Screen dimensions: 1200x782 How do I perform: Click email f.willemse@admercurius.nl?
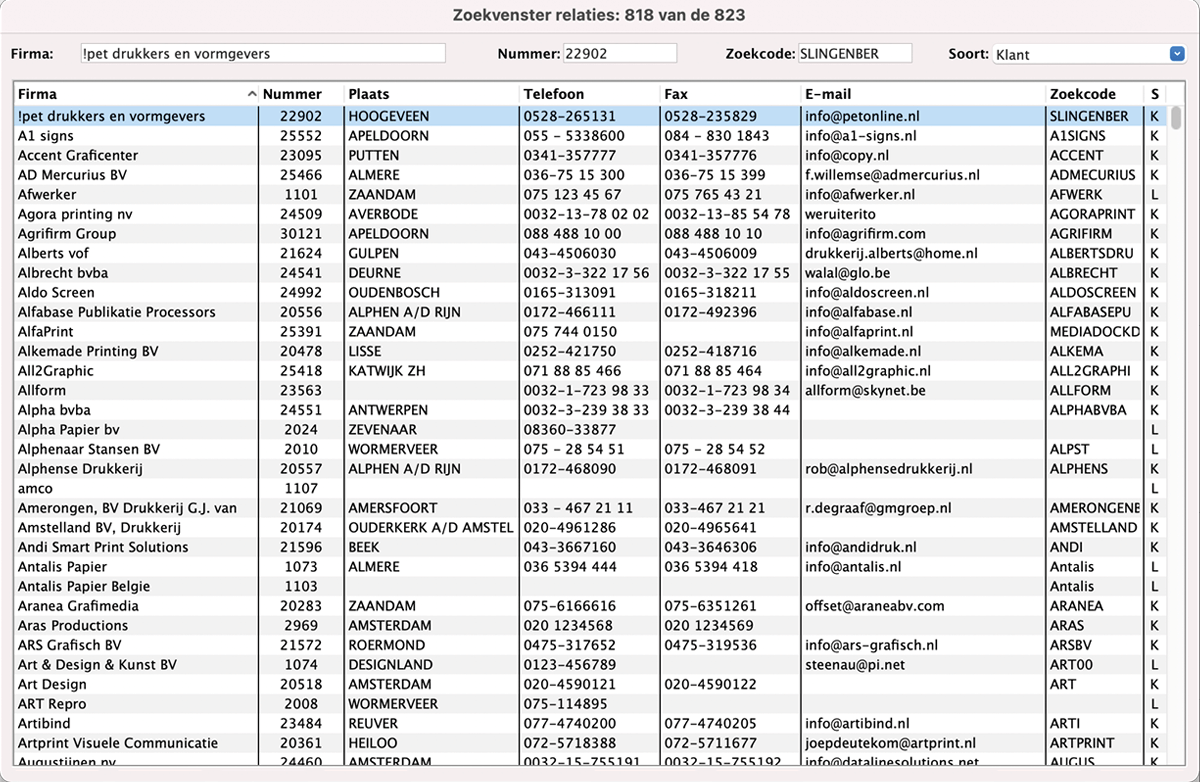click(892, 175)
